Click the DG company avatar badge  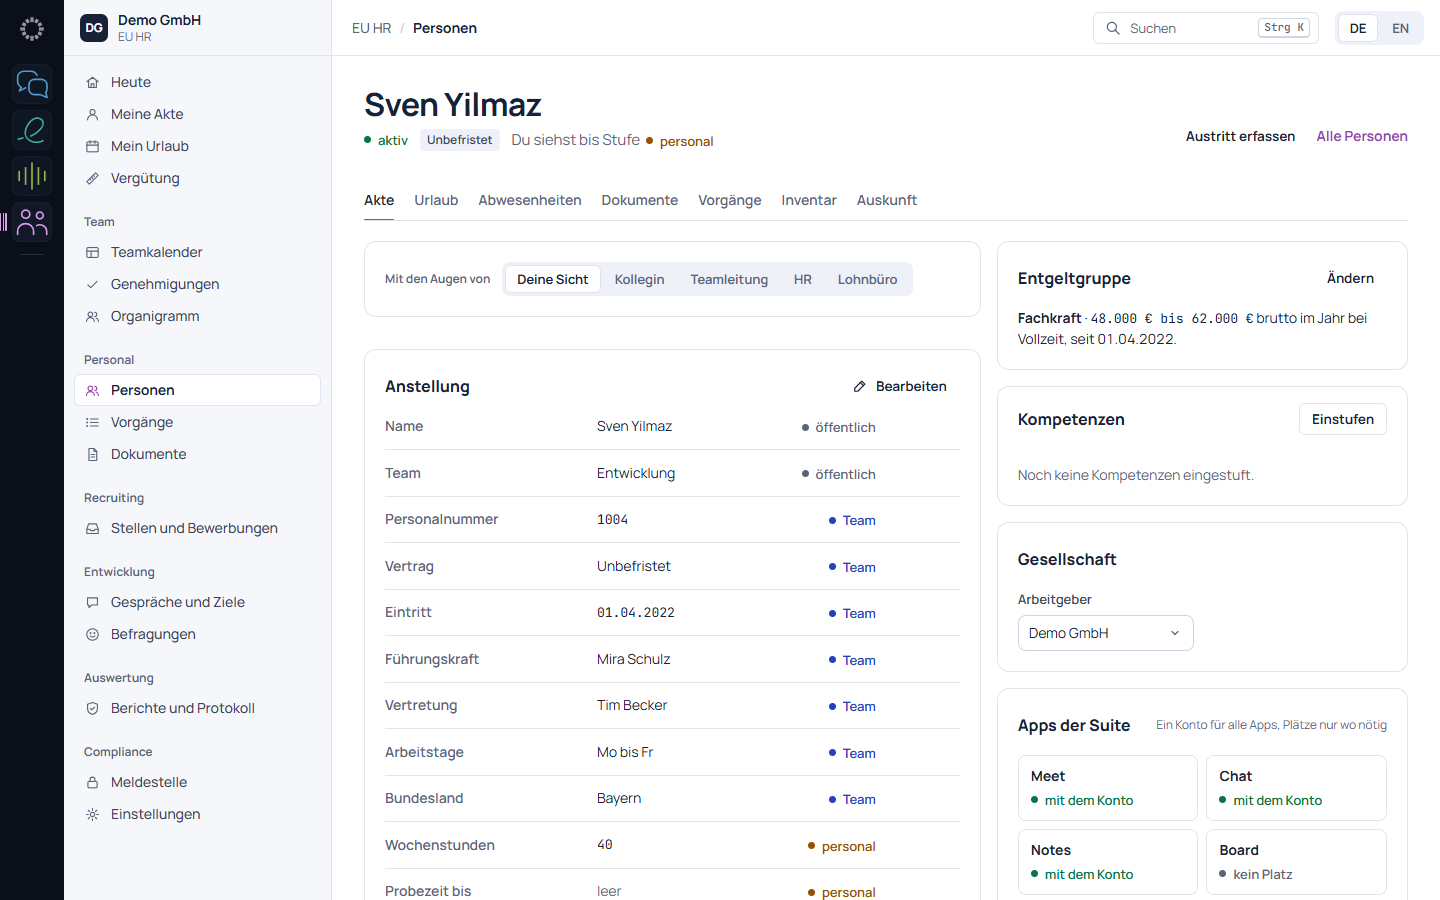pyautogui.click(x=94, y=28)
